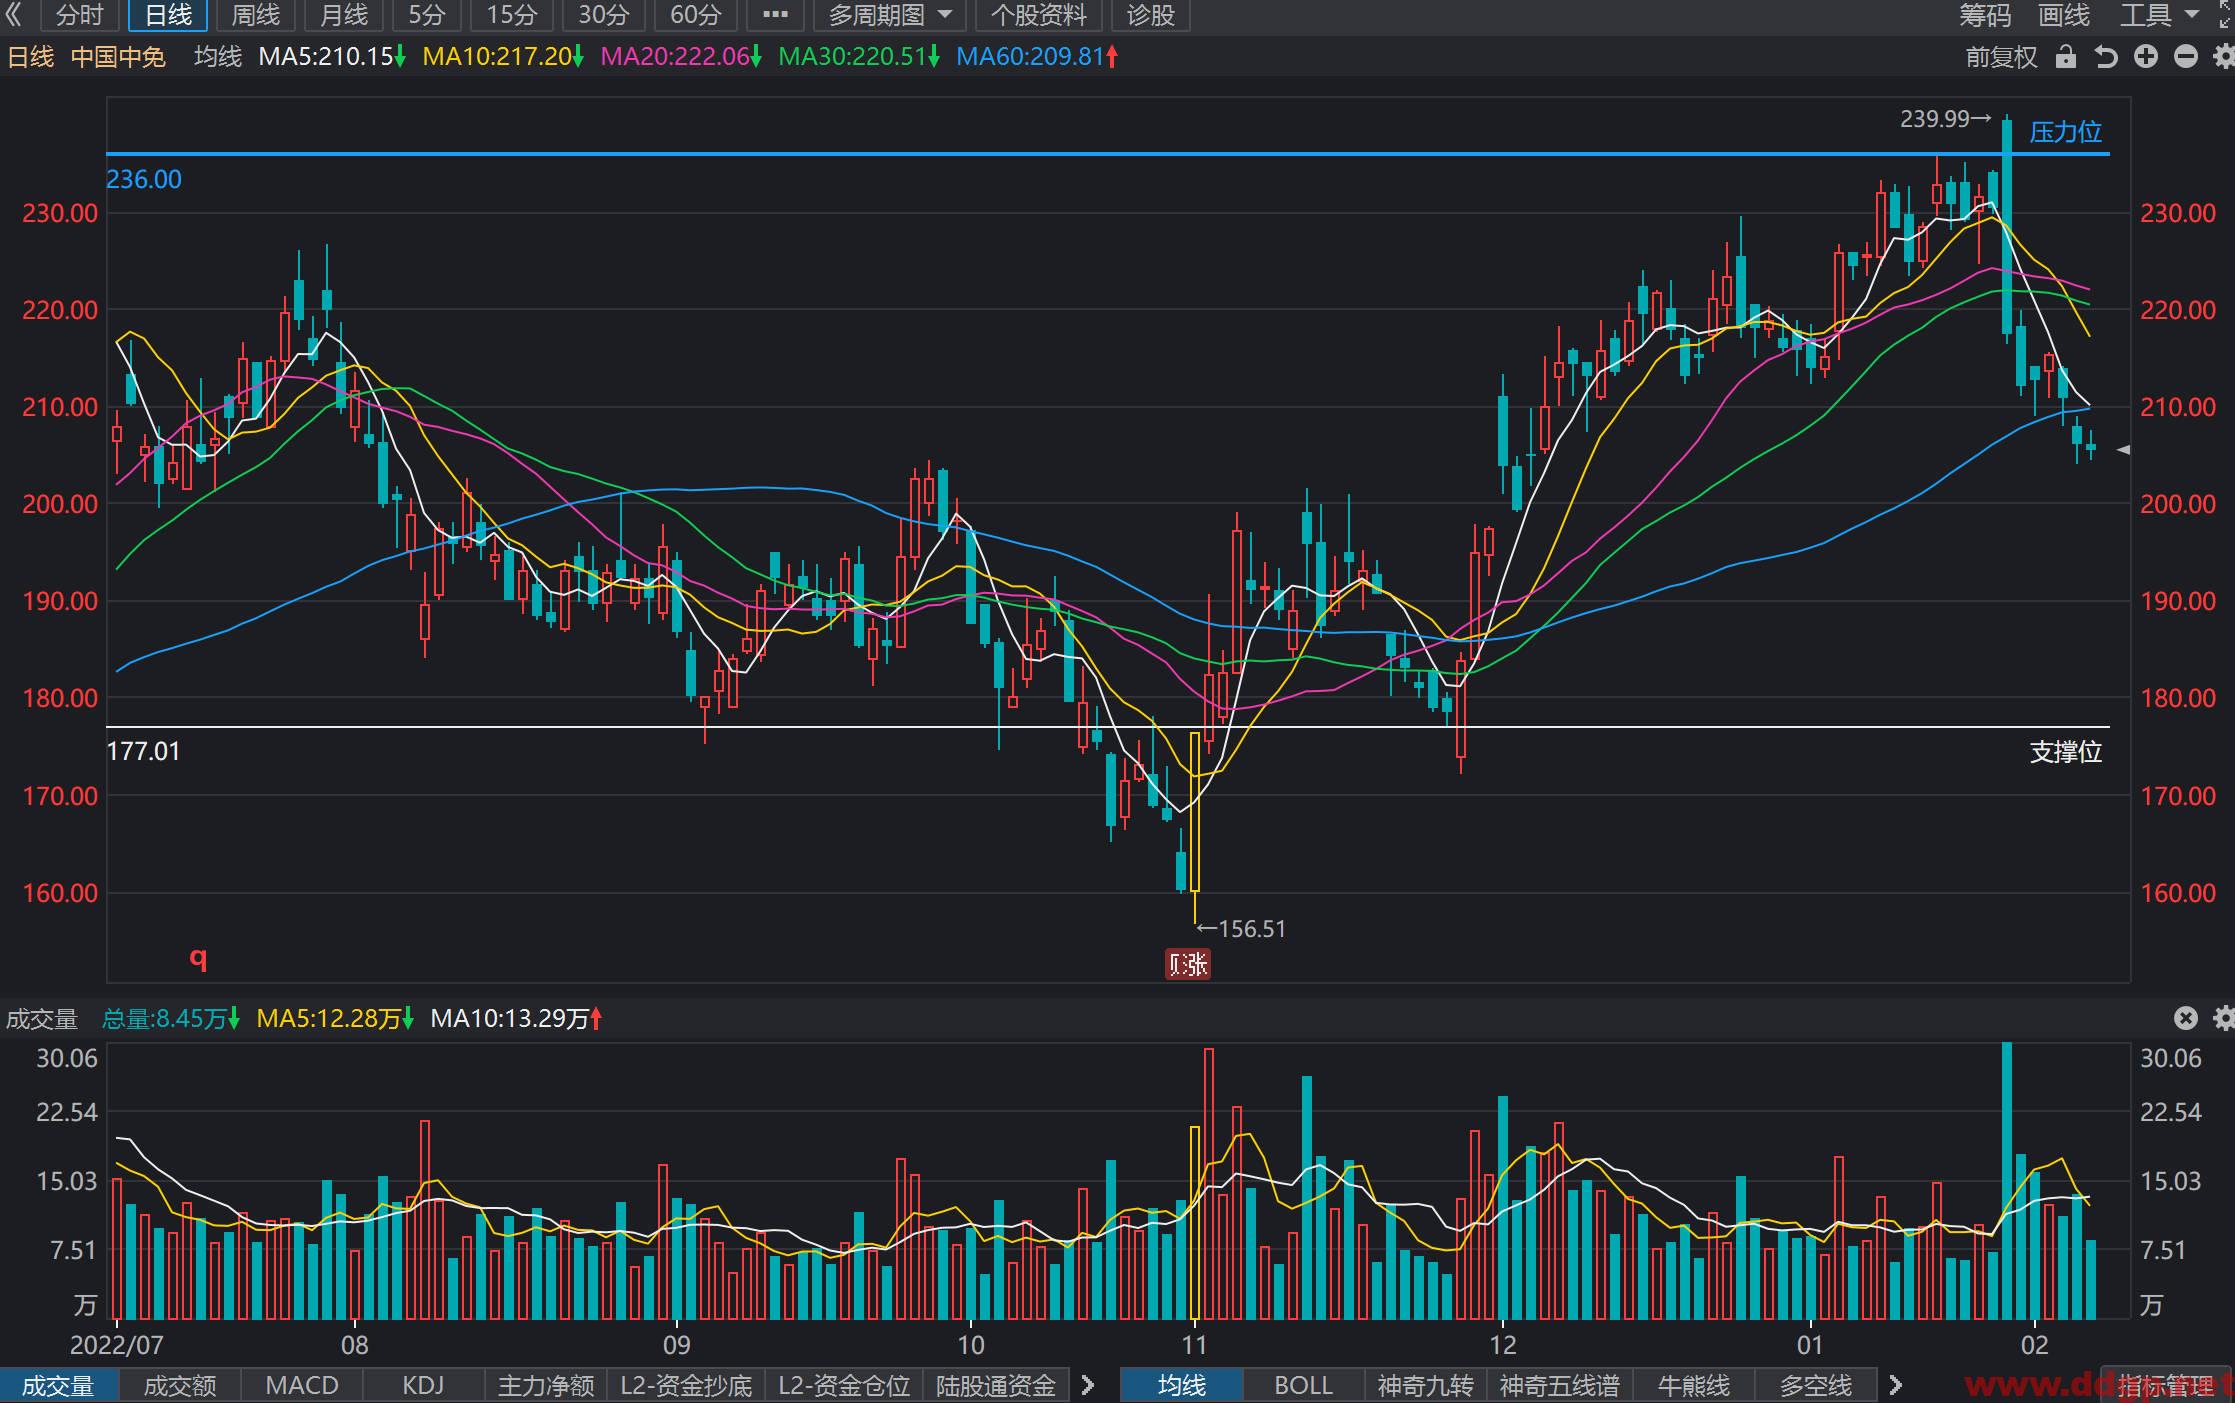Screen dimensions: 2235x1403
Task: Click the 筹码 chip distribution button
Action: click(x=1985, y=15)
